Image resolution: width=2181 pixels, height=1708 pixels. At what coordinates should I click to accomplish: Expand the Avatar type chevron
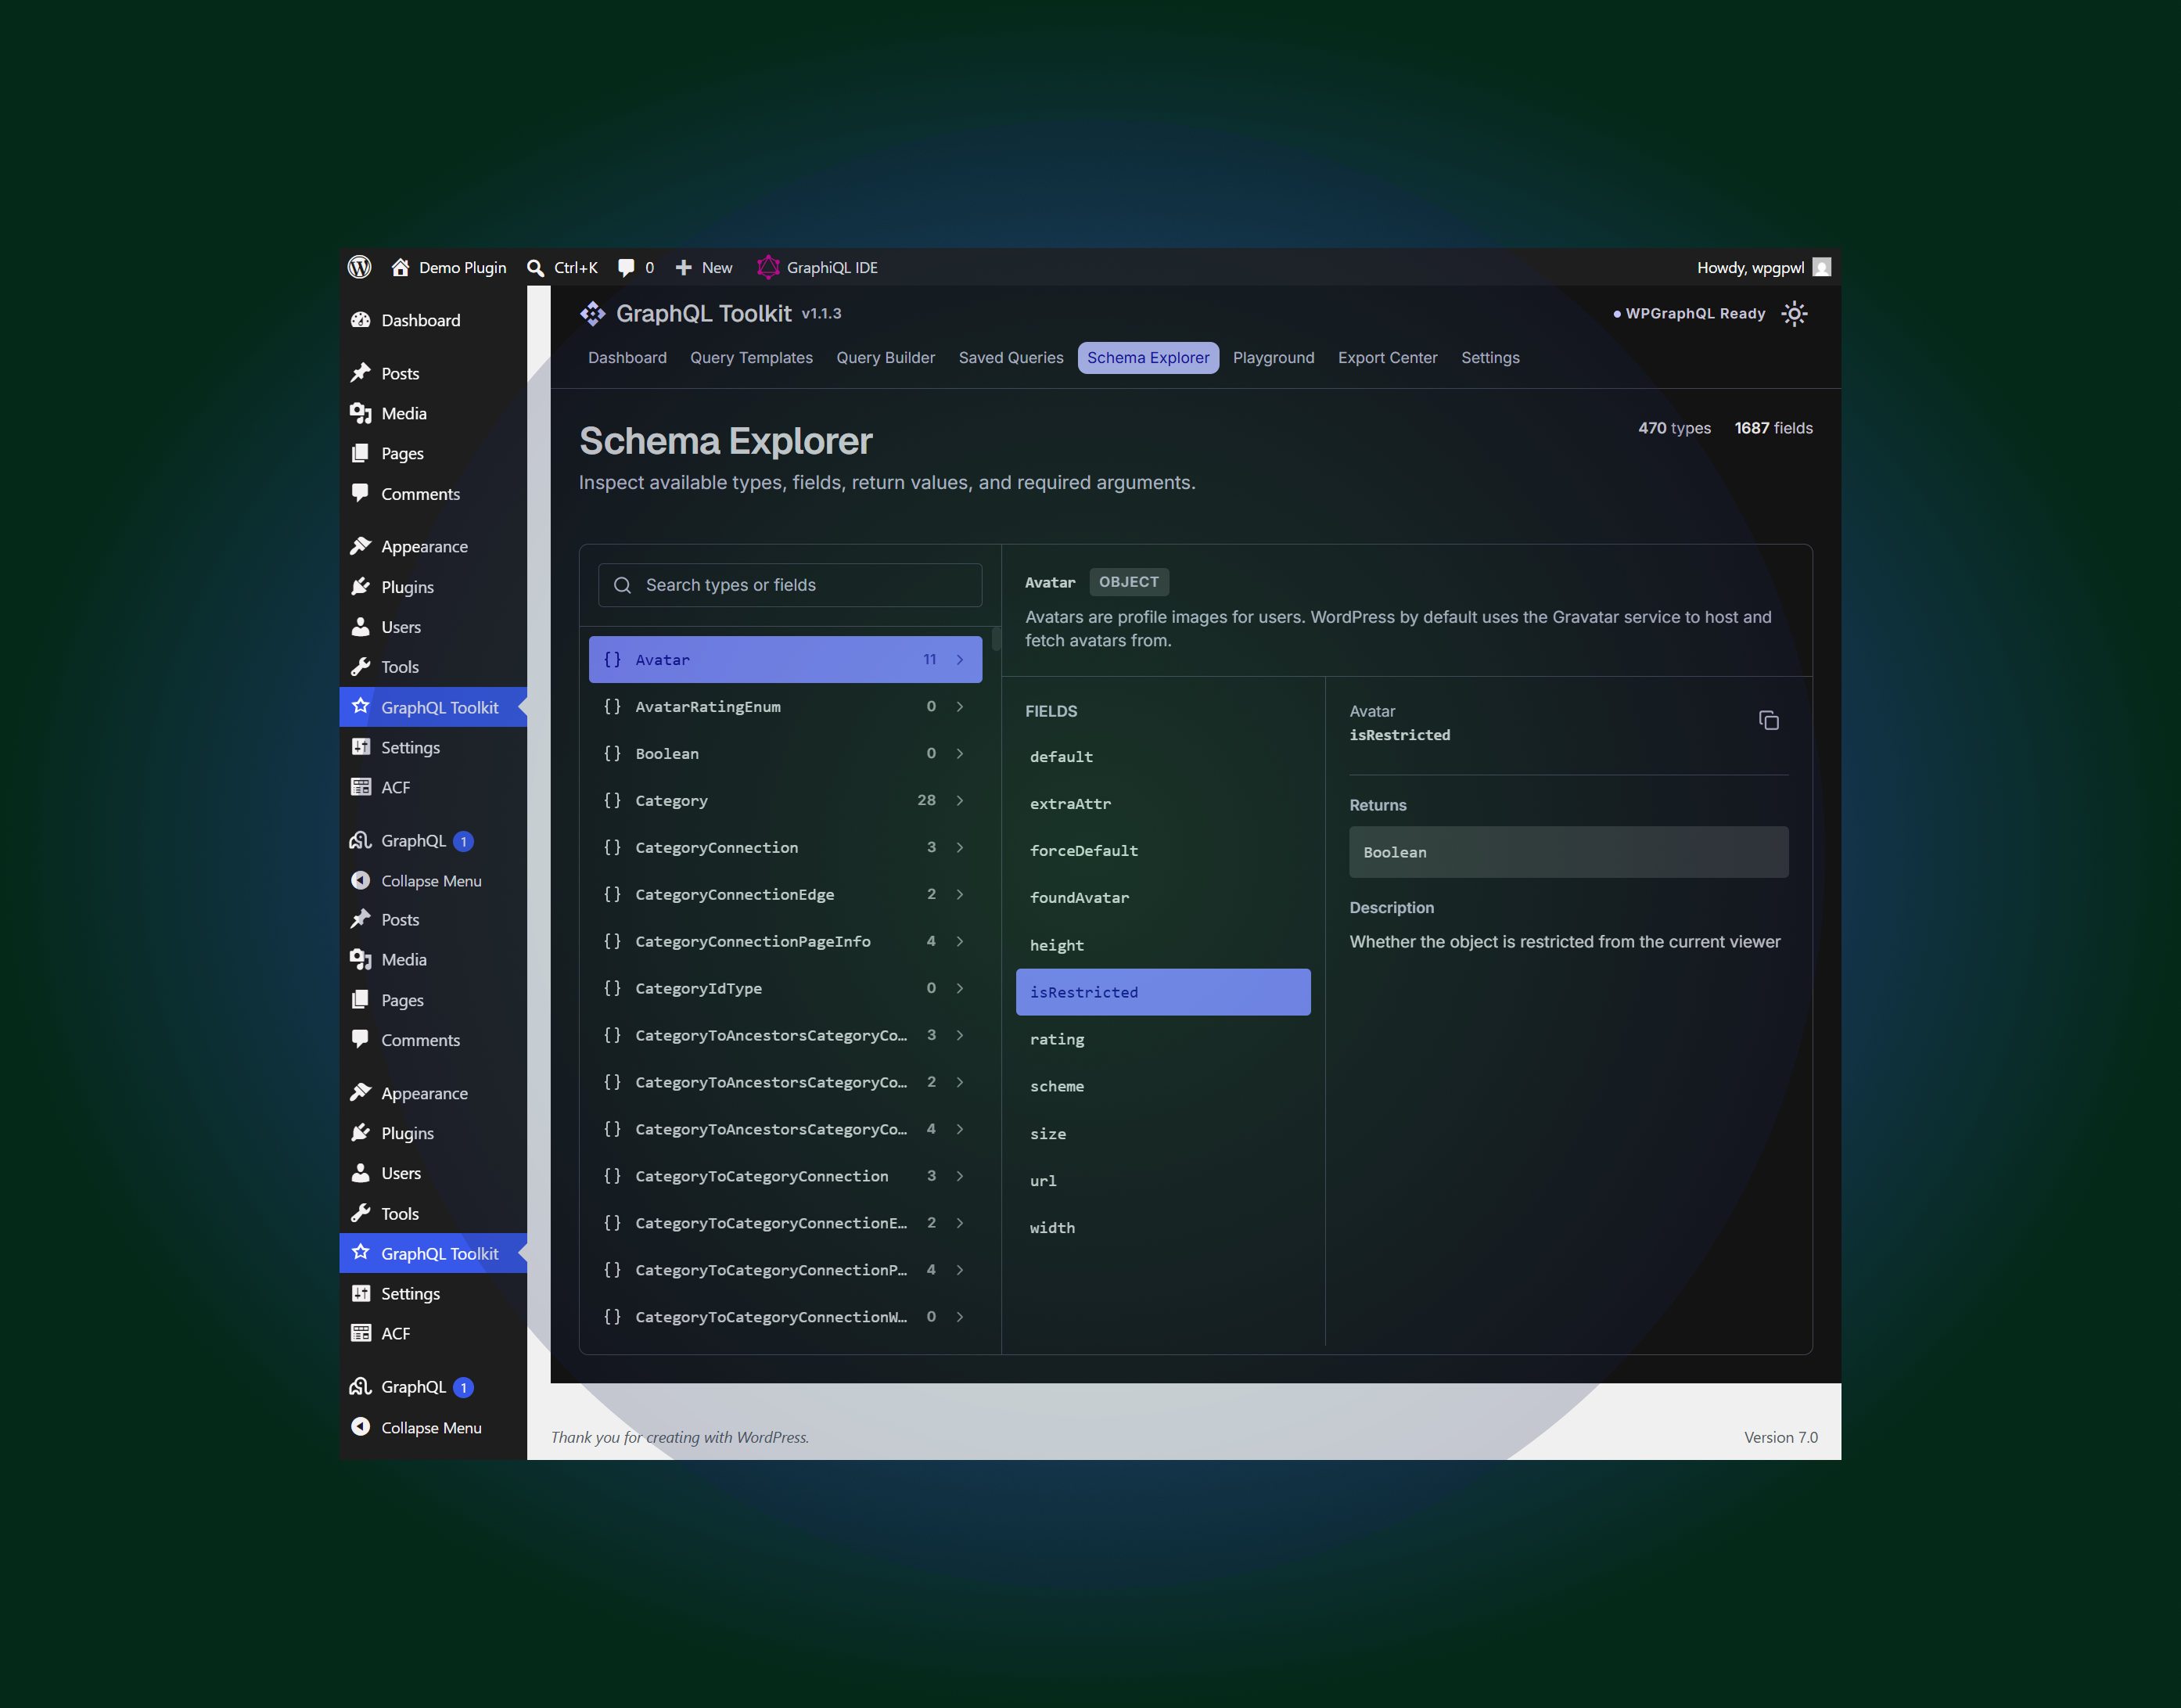point(960,659)
